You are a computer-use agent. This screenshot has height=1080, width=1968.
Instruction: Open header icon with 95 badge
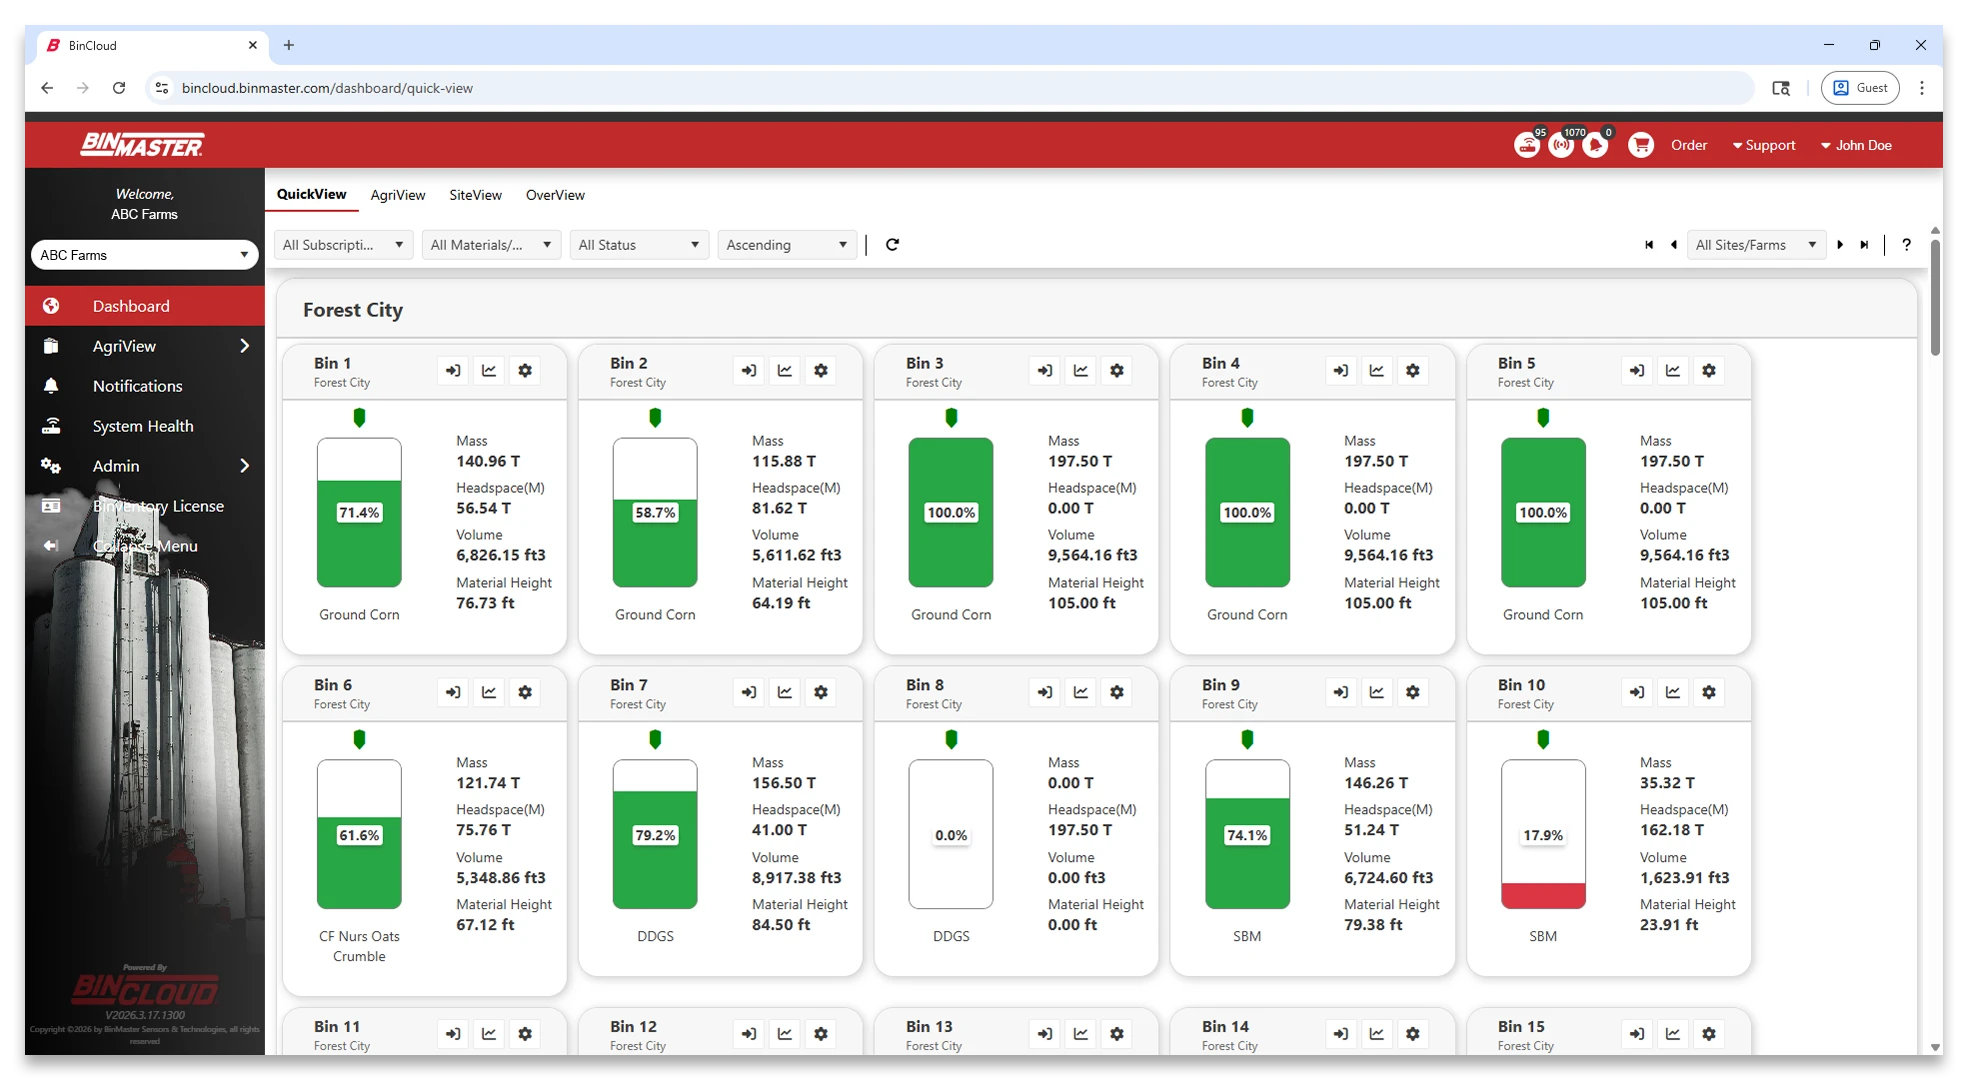point(1527,145)
